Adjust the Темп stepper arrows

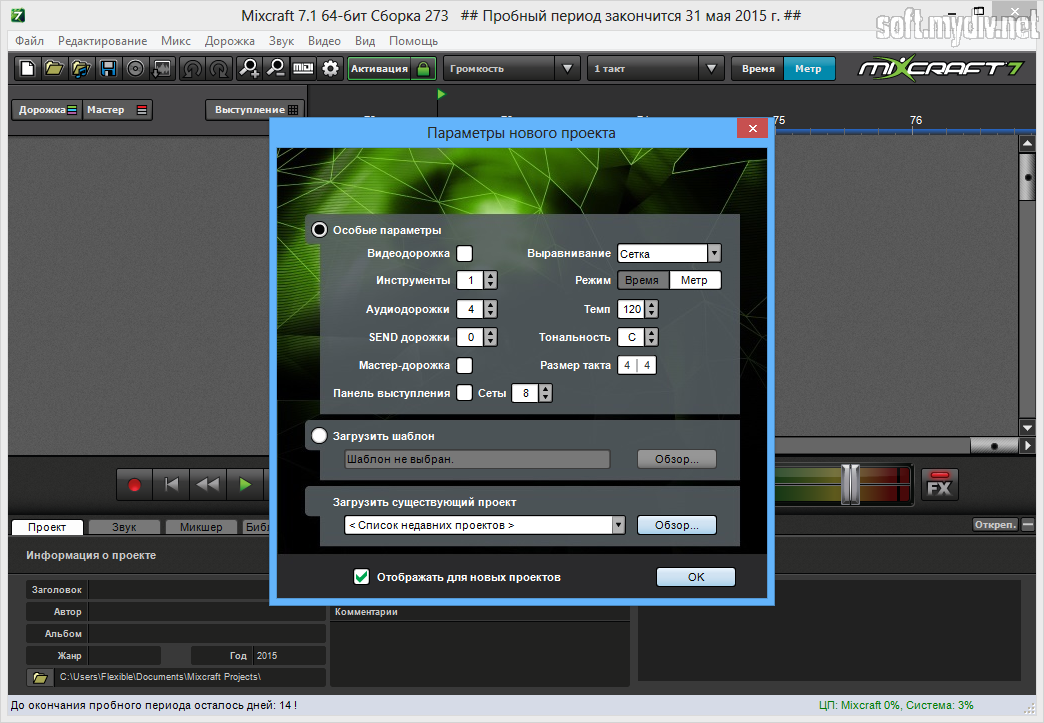(x=652, y=309)
